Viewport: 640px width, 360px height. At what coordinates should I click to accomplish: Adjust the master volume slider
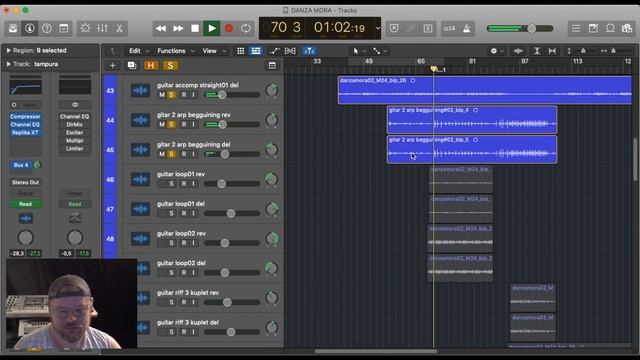point(531,28)
